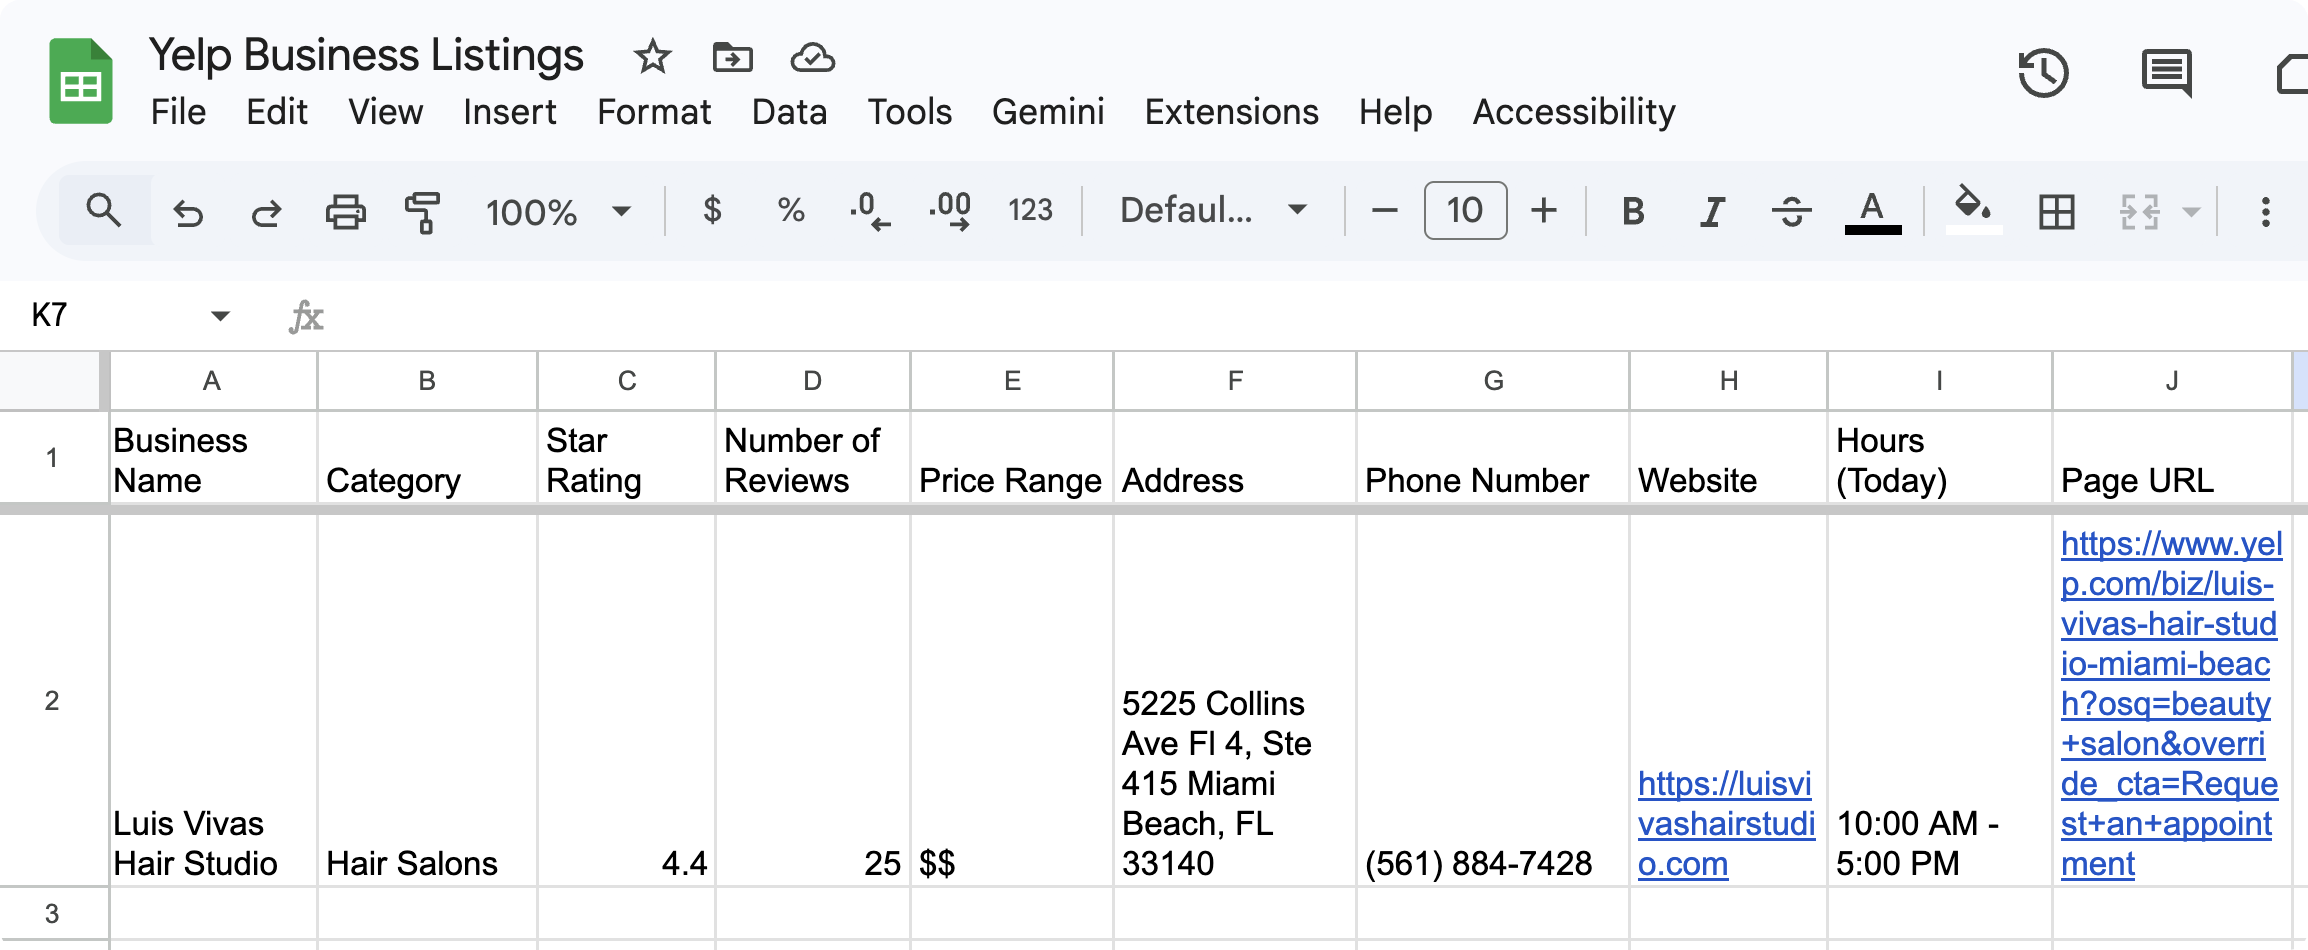Open the borders grid tool

click(2056, 212)
